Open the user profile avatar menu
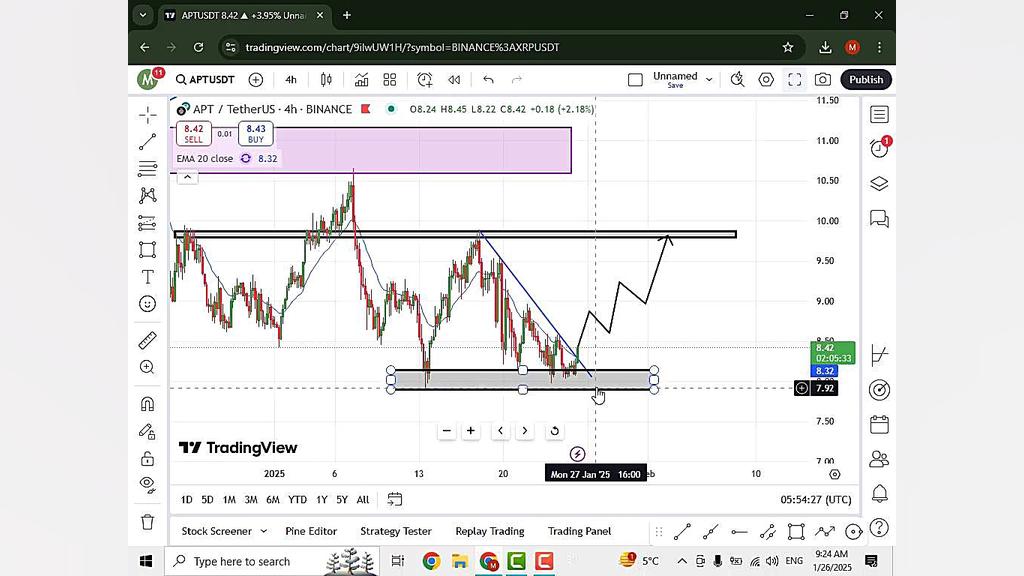 (148, 80)
